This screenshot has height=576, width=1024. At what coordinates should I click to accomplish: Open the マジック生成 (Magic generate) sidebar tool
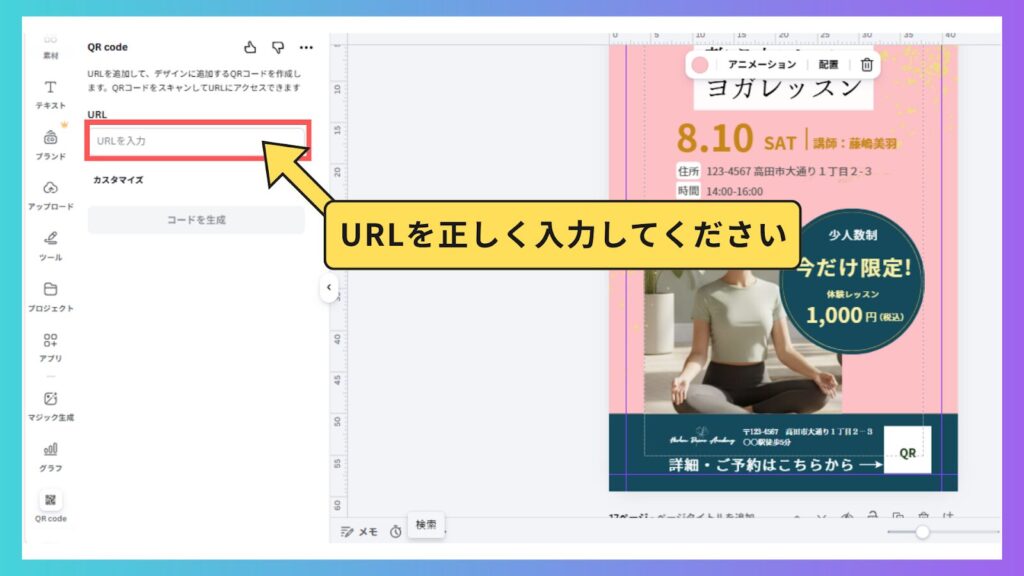pos(50,404)
